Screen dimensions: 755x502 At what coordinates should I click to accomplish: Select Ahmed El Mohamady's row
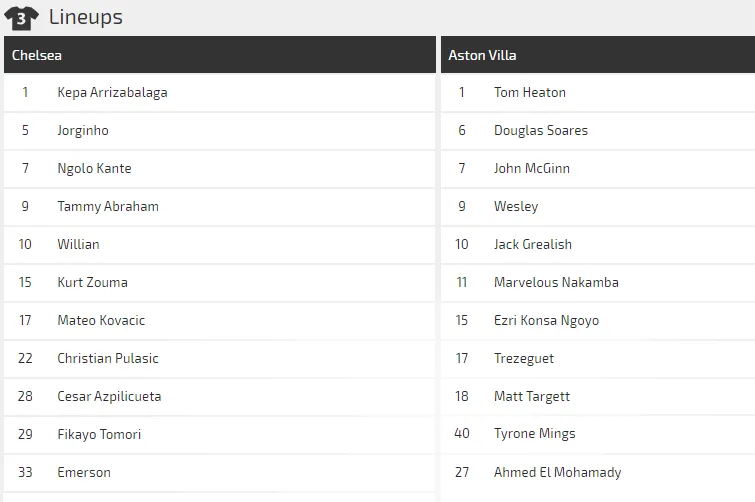coord(557,472)
